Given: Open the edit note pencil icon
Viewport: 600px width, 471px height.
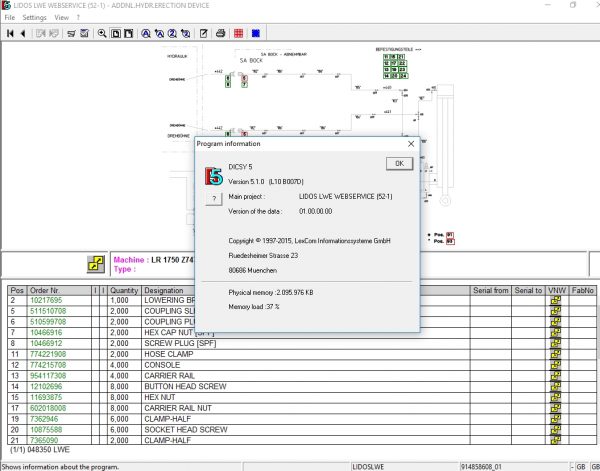Looking at the screenshot, I should [x=204, y=33].
